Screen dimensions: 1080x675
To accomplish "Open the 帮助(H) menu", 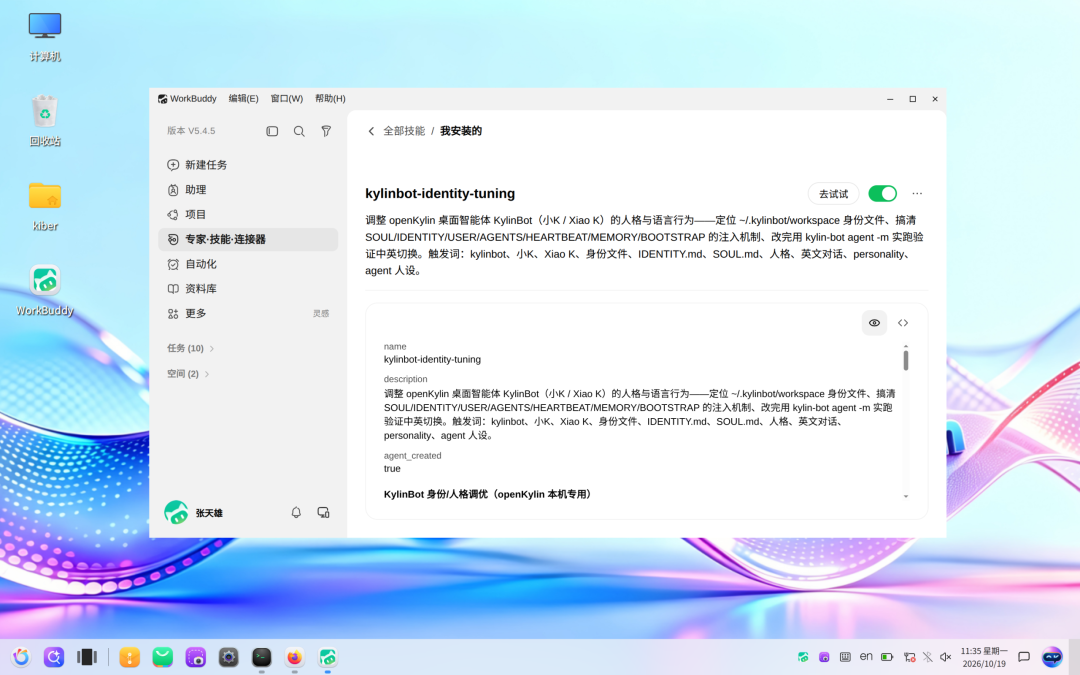I will [331, 98].
